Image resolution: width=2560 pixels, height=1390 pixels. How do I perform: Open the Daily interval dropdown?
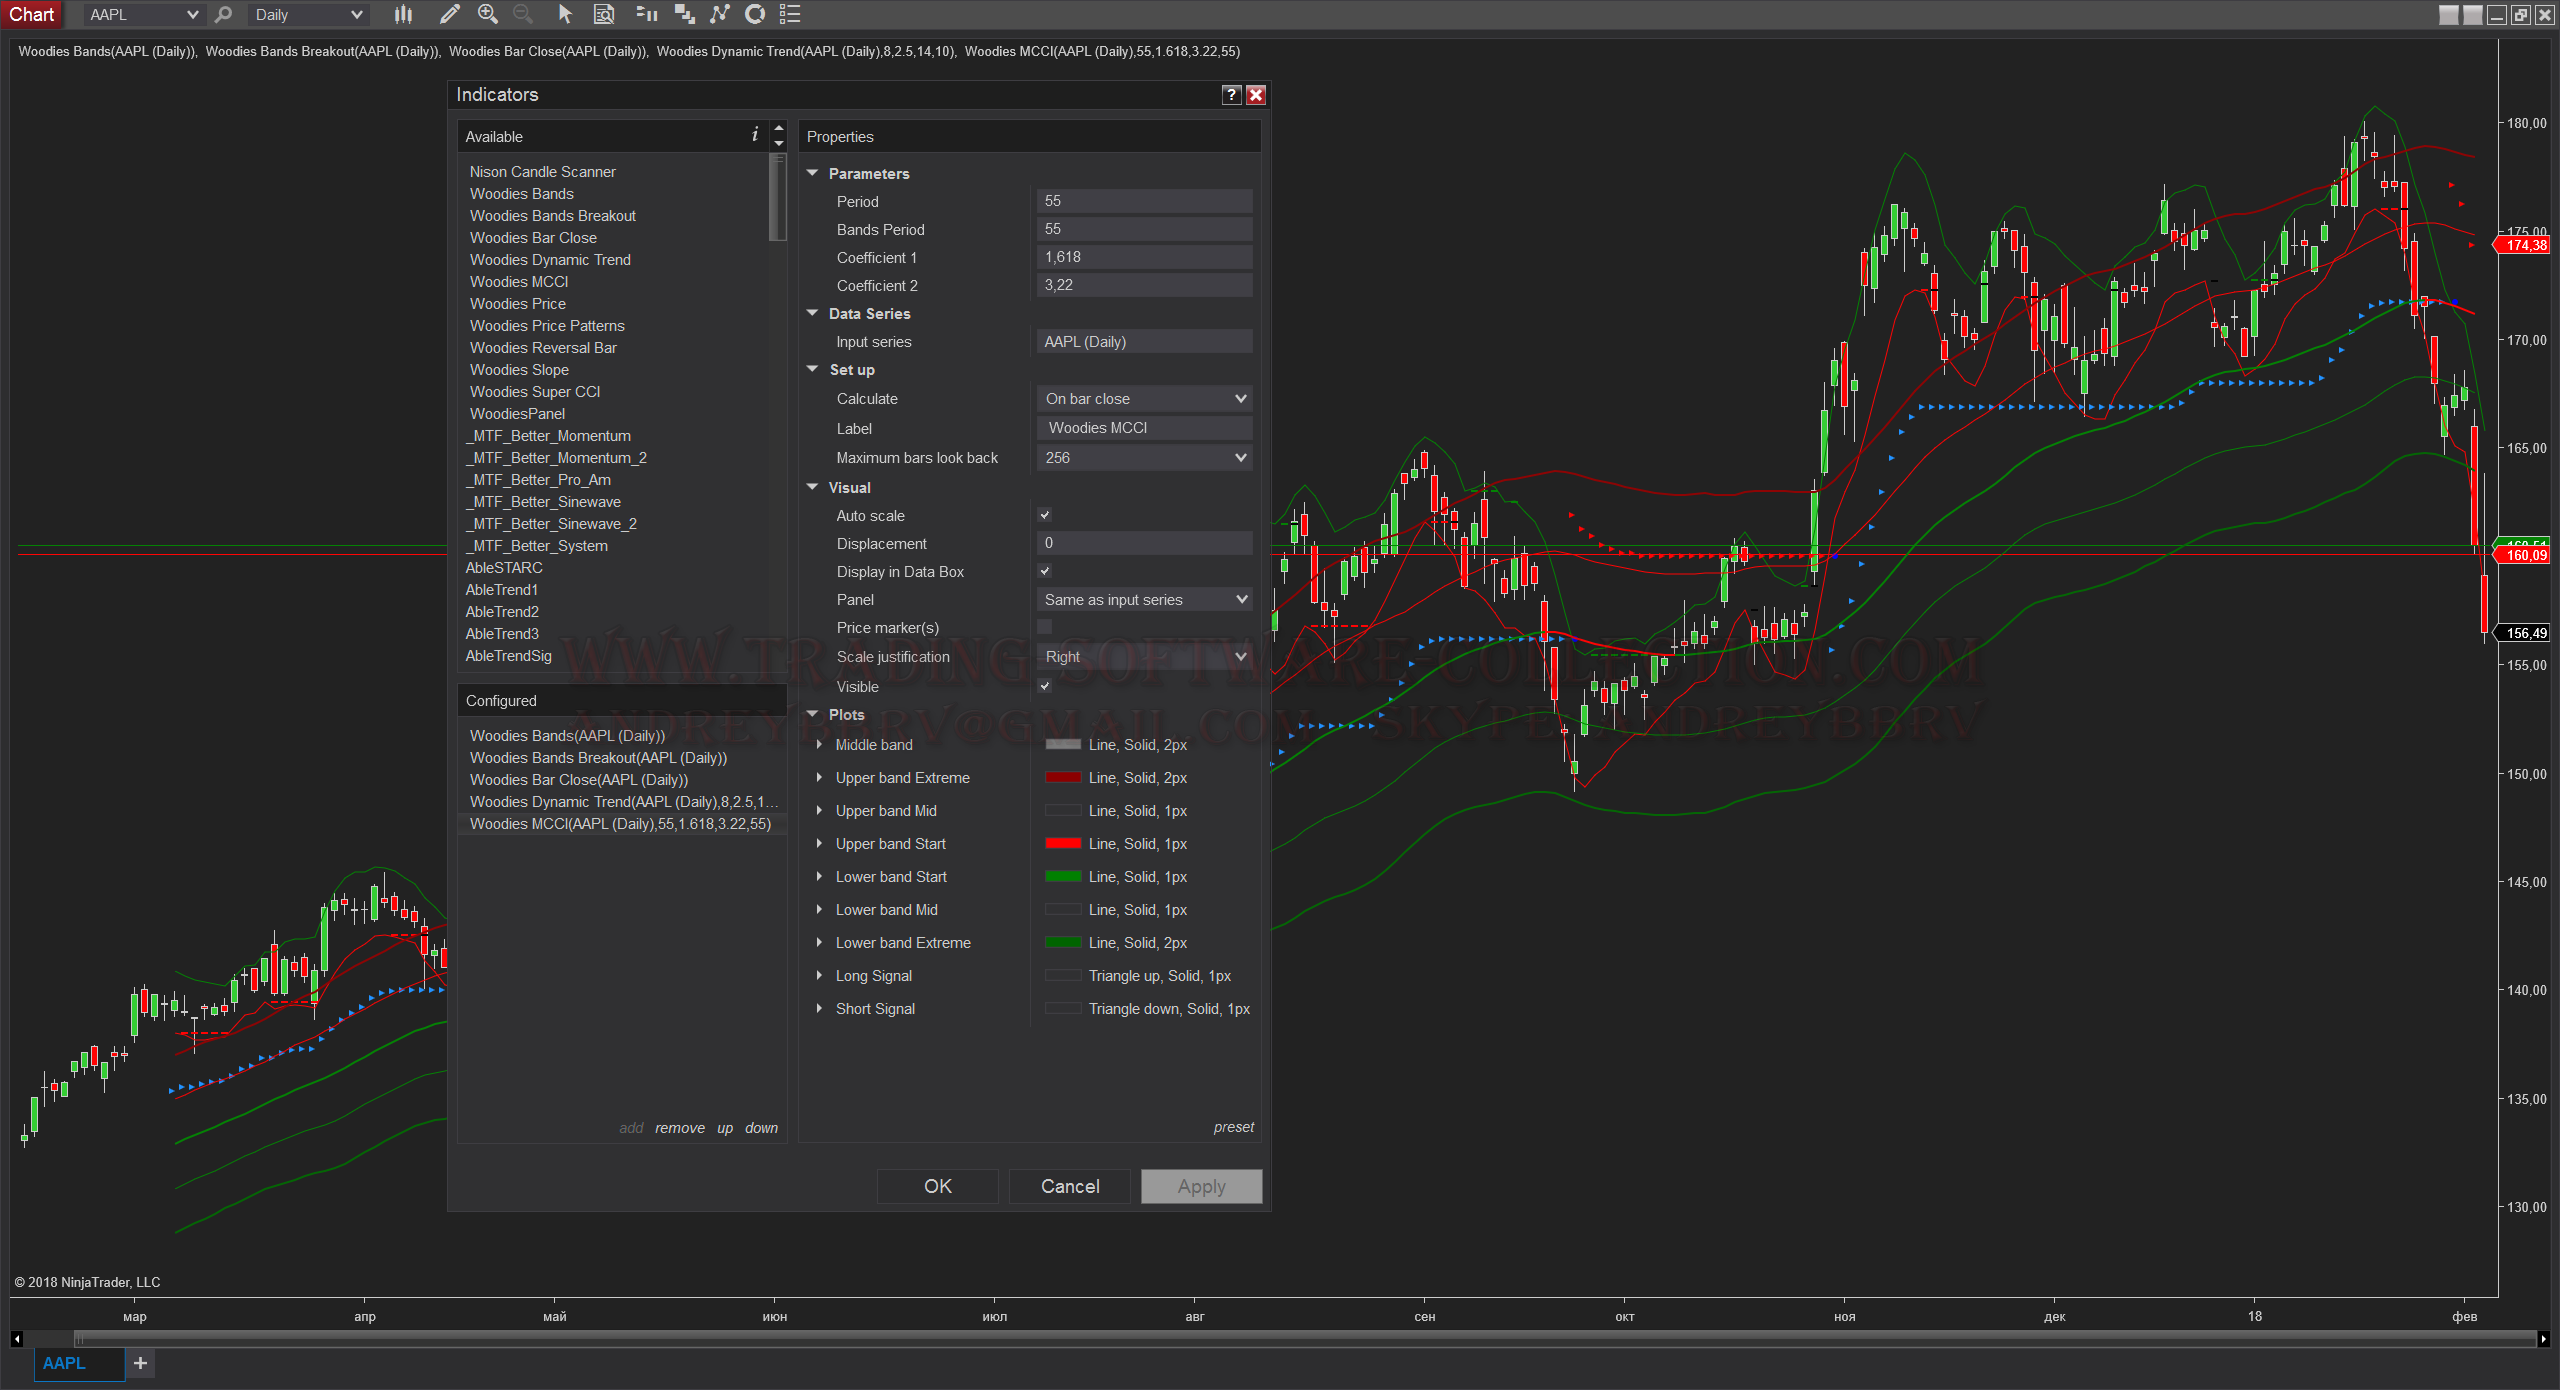[x=308, y=14]
